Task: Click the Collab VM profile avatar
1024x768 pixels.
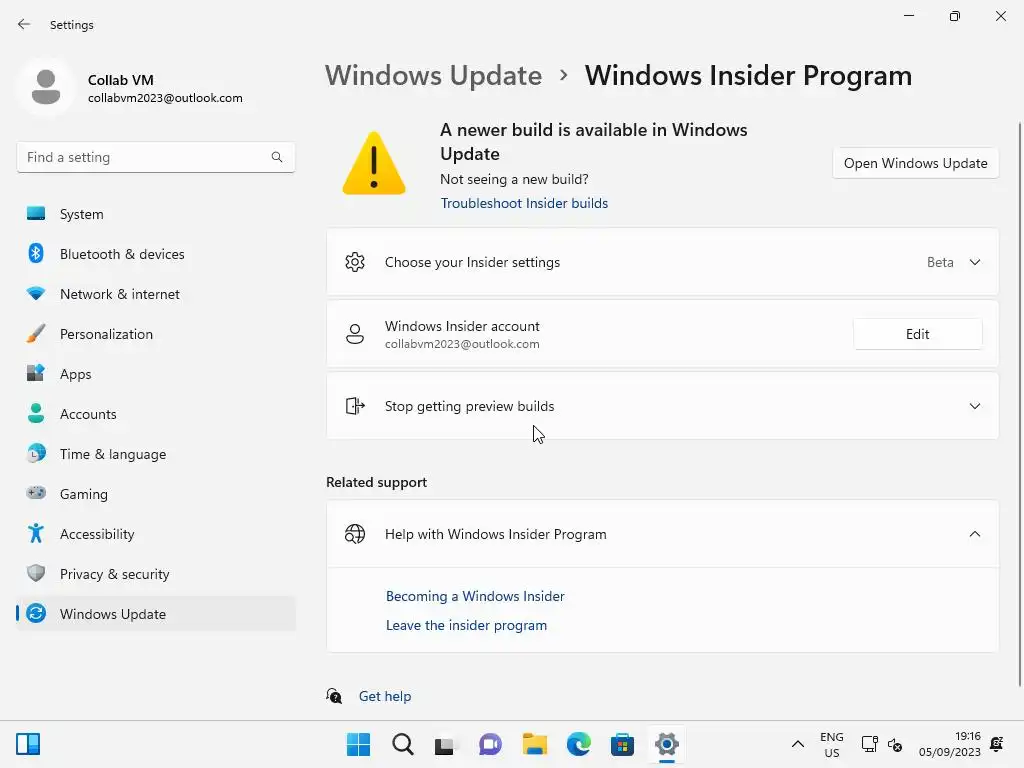Action: coord(46,87)
